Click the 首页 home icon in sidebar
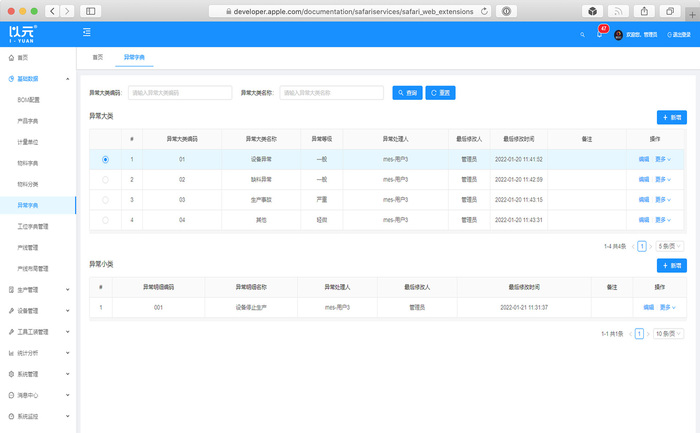 point(10,58)
